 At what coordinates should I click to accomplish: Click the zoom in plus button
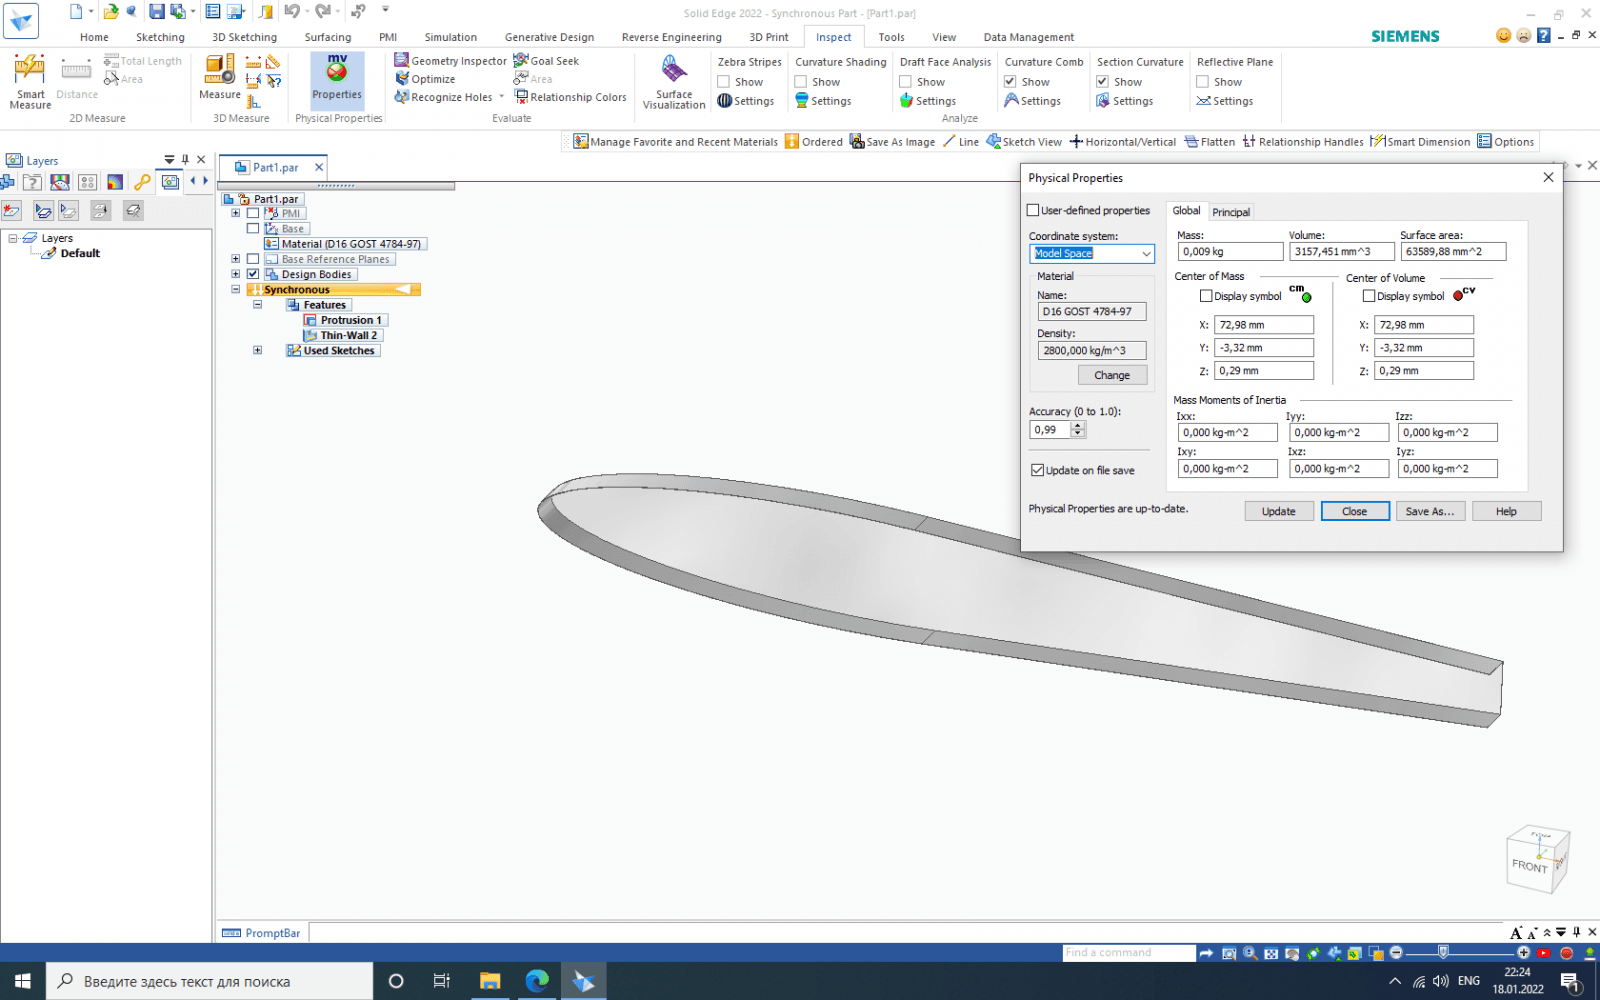pos(1523,953)
